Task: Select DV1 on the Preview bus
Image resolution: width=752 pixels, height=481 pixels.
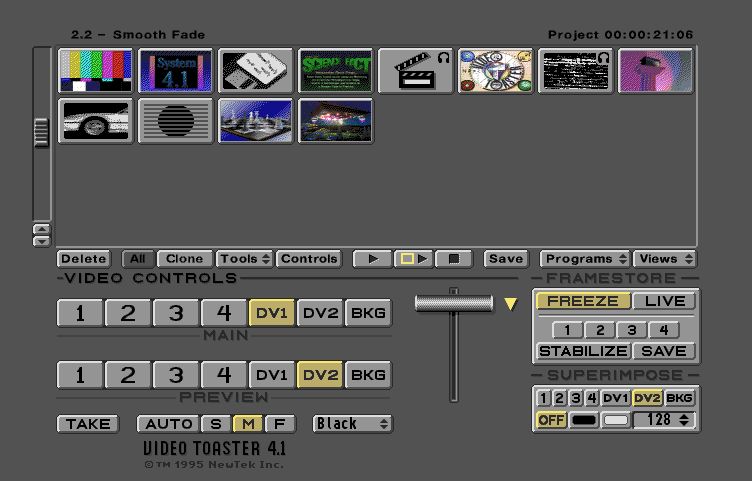Action: [271, 375]
